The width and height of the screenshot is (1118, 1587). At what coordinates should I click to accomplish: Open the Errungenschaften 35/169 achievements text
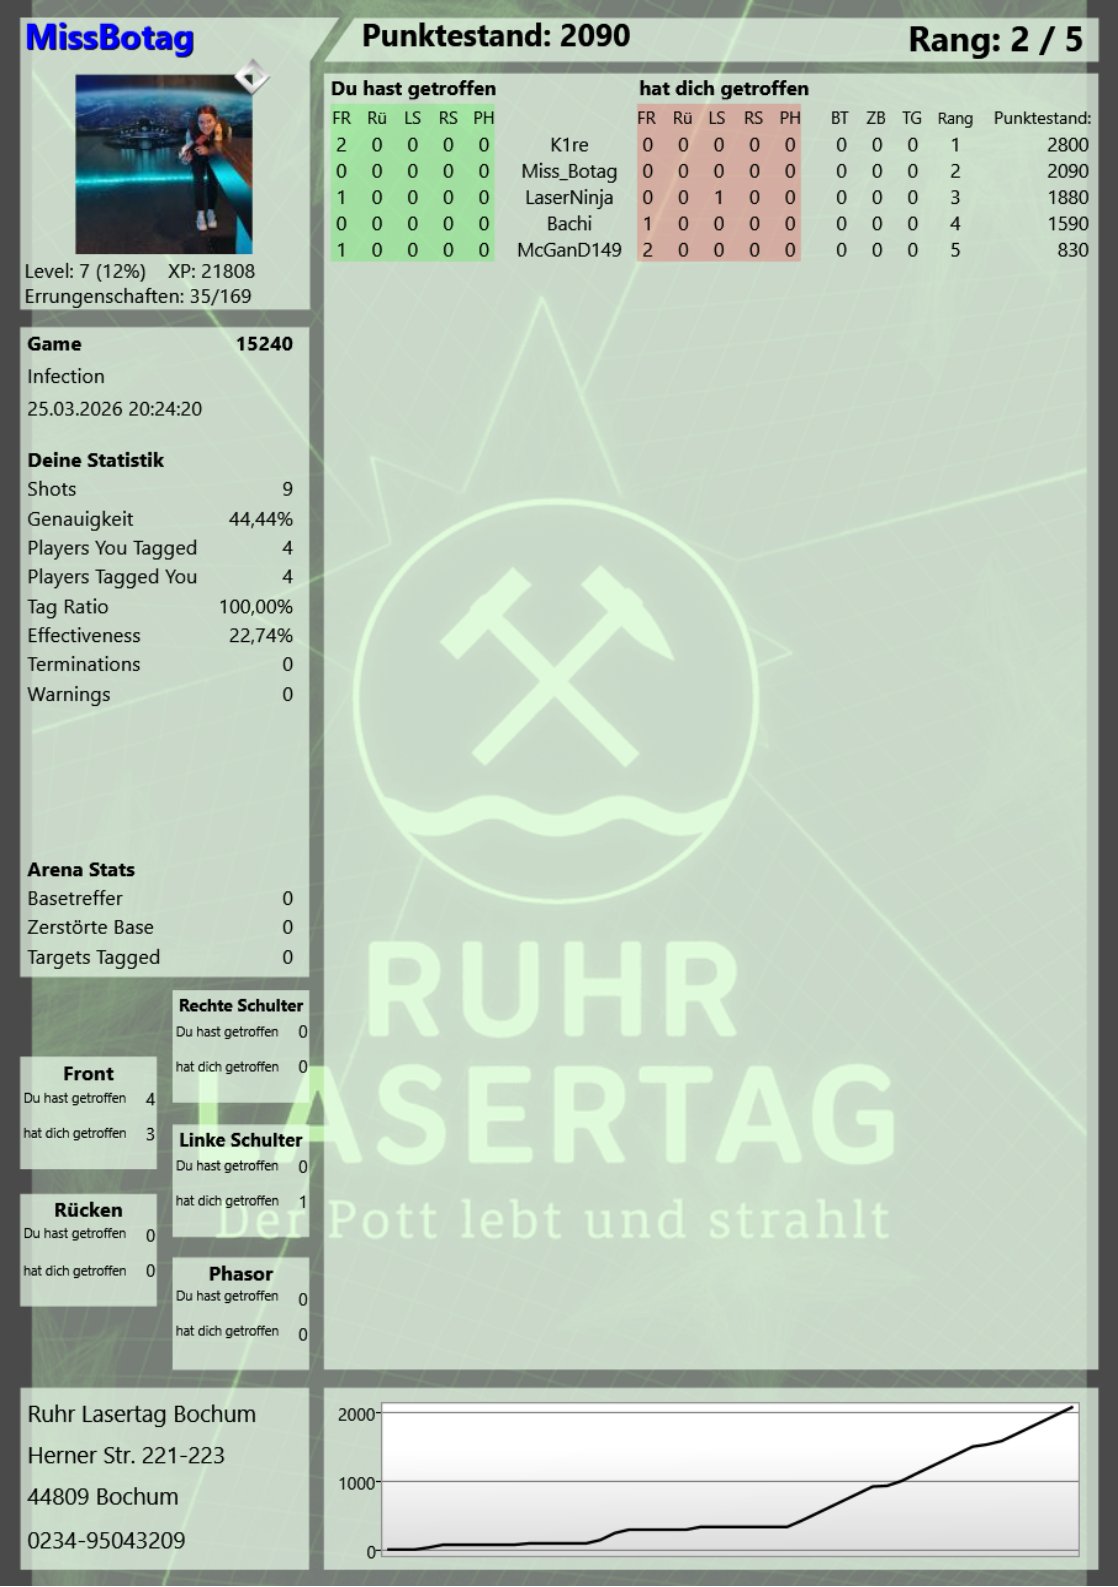[x=138, y=296]
